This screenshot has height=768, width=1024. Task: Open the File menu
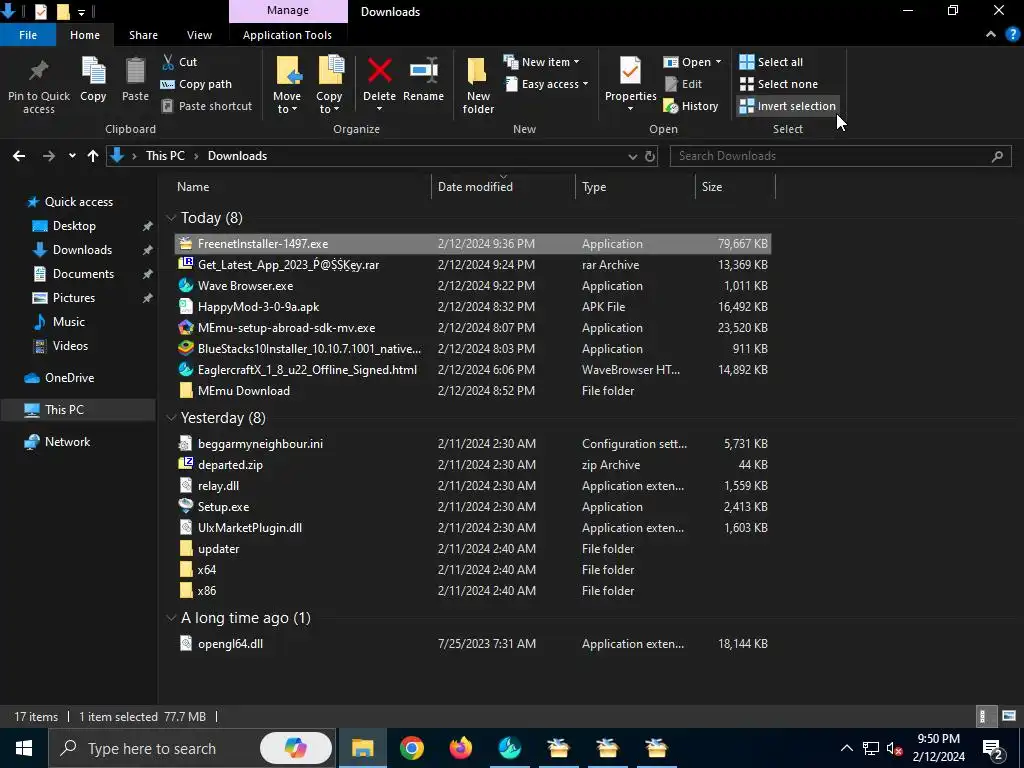[28, 35]
